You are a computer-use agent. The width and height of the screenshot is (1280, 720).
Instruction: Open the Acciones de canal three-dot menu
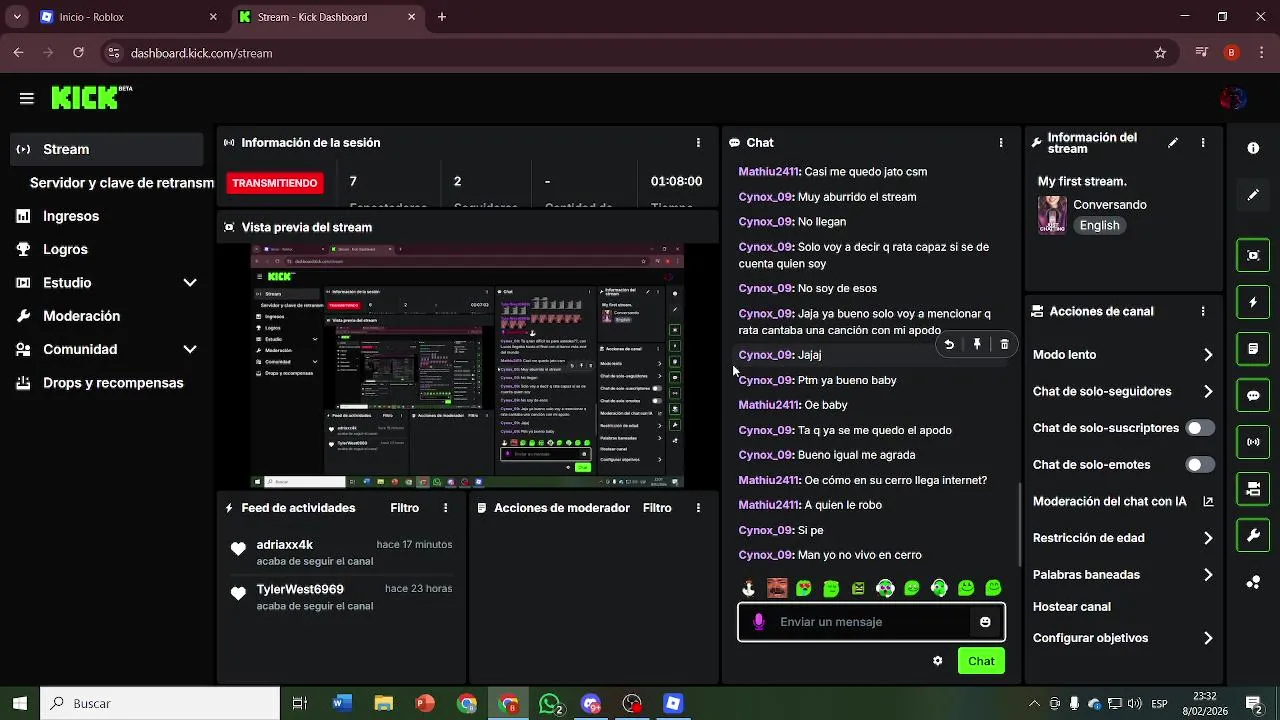click(x=1203, y=311)
